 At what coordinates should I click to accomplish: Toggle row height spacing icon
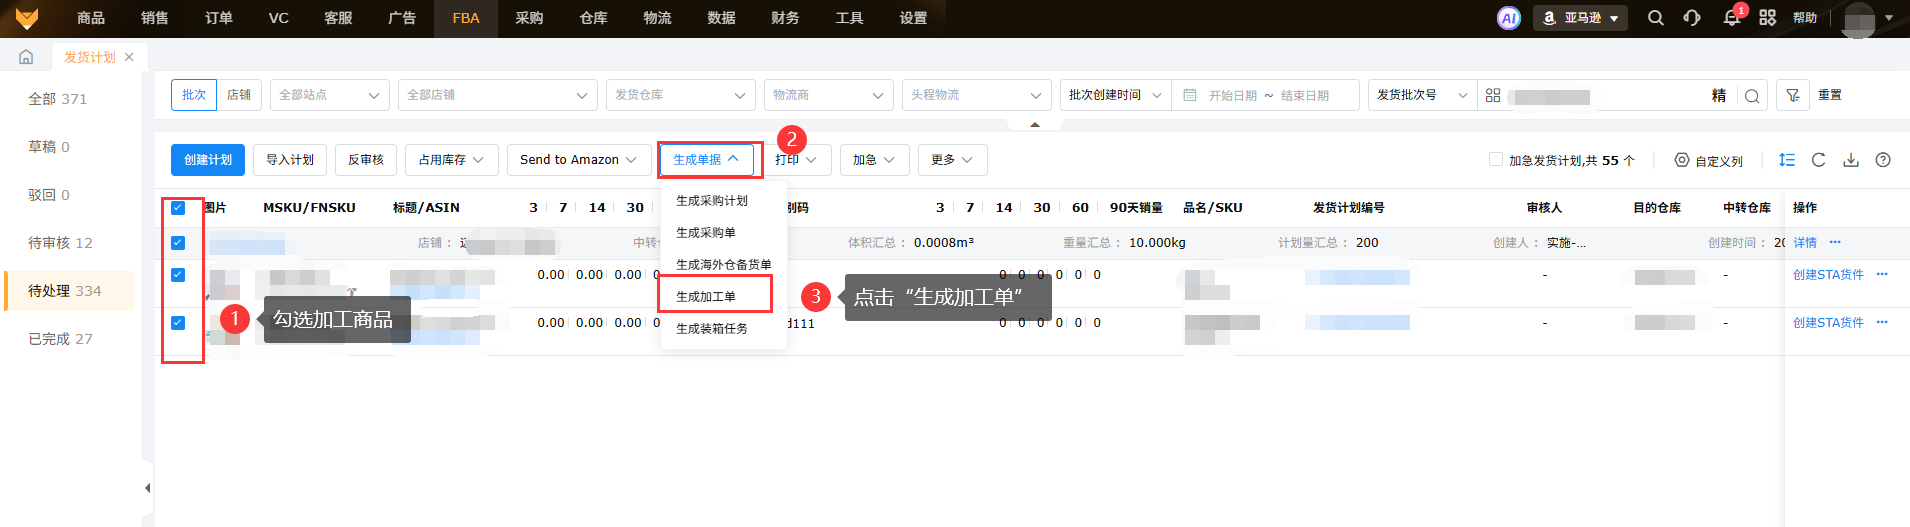coord(1787,160)
